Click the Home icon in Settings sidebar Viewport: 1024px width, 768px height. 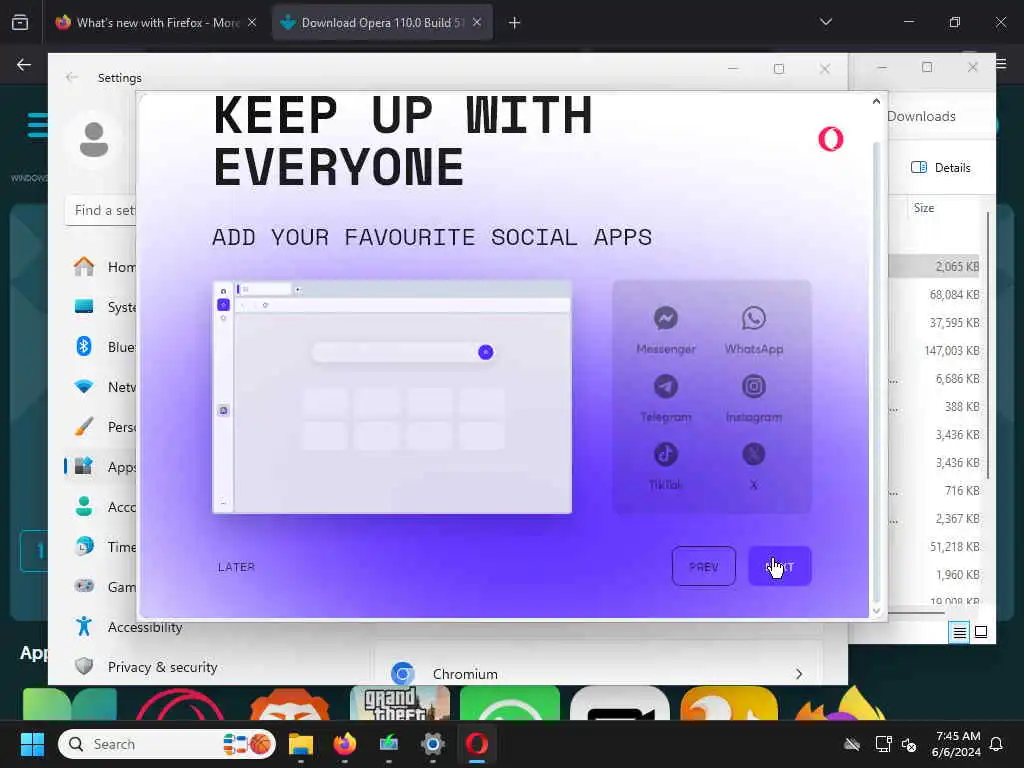pos(84,266)
